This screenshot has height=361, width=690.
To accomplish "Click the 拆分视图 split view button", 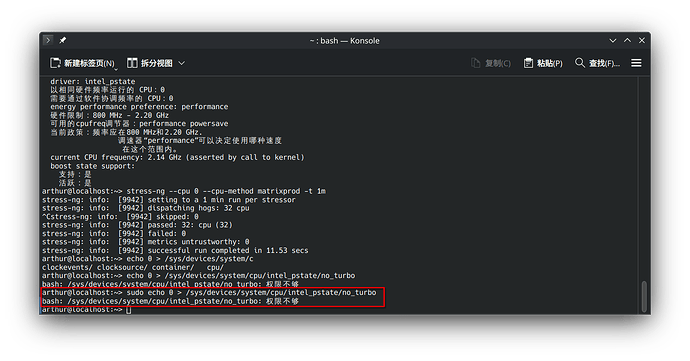I will coord(150,63).
